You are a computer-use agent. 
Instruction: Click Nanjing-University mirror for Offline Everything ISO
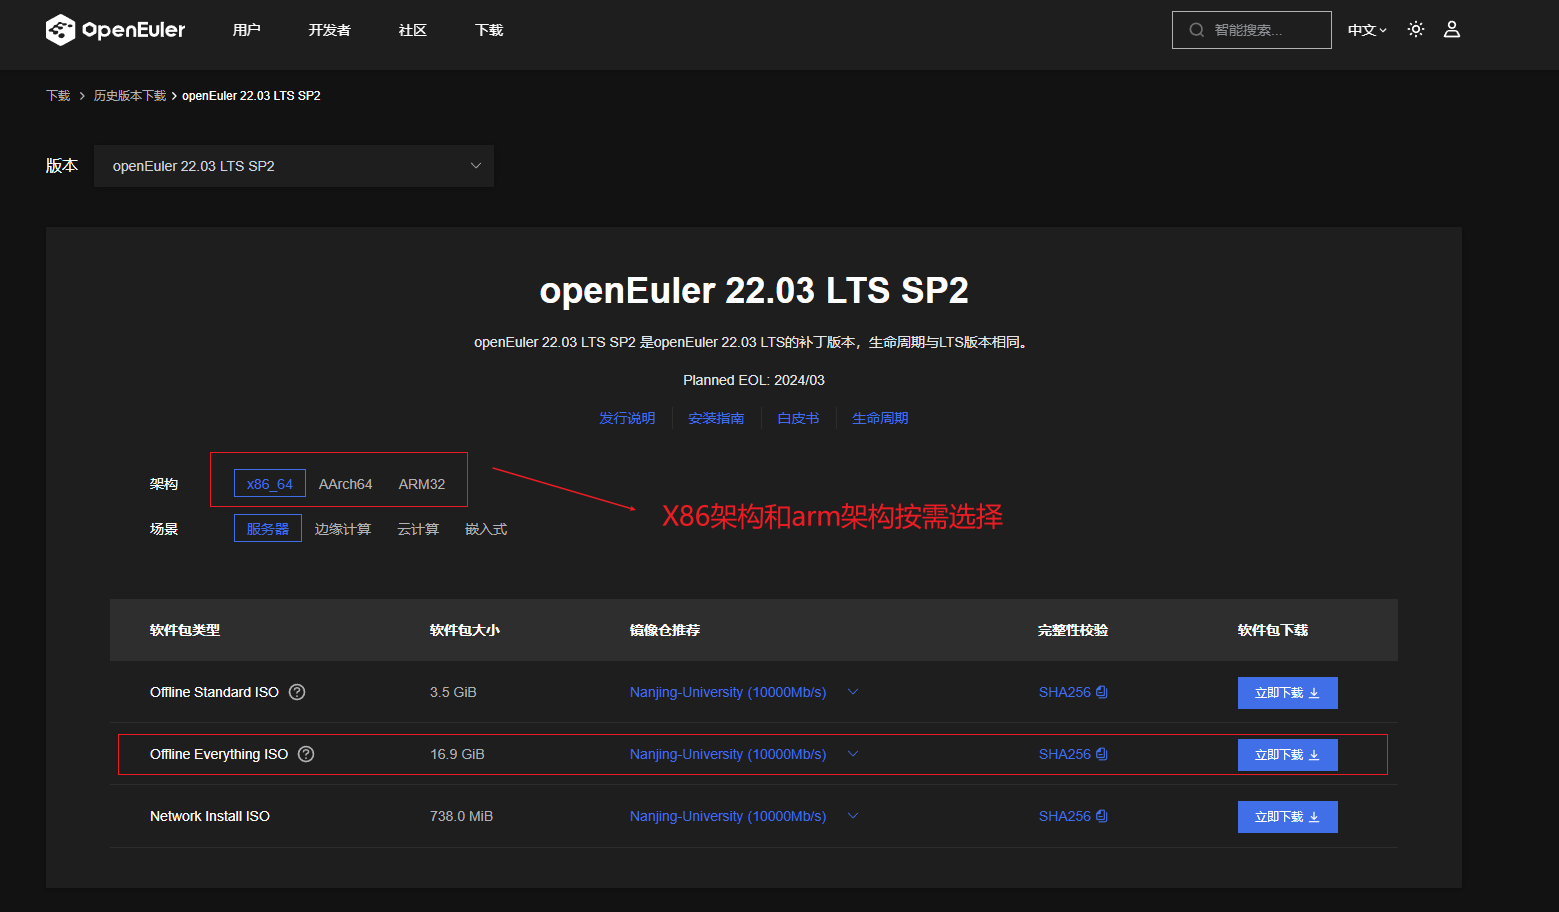click(728, 754)
